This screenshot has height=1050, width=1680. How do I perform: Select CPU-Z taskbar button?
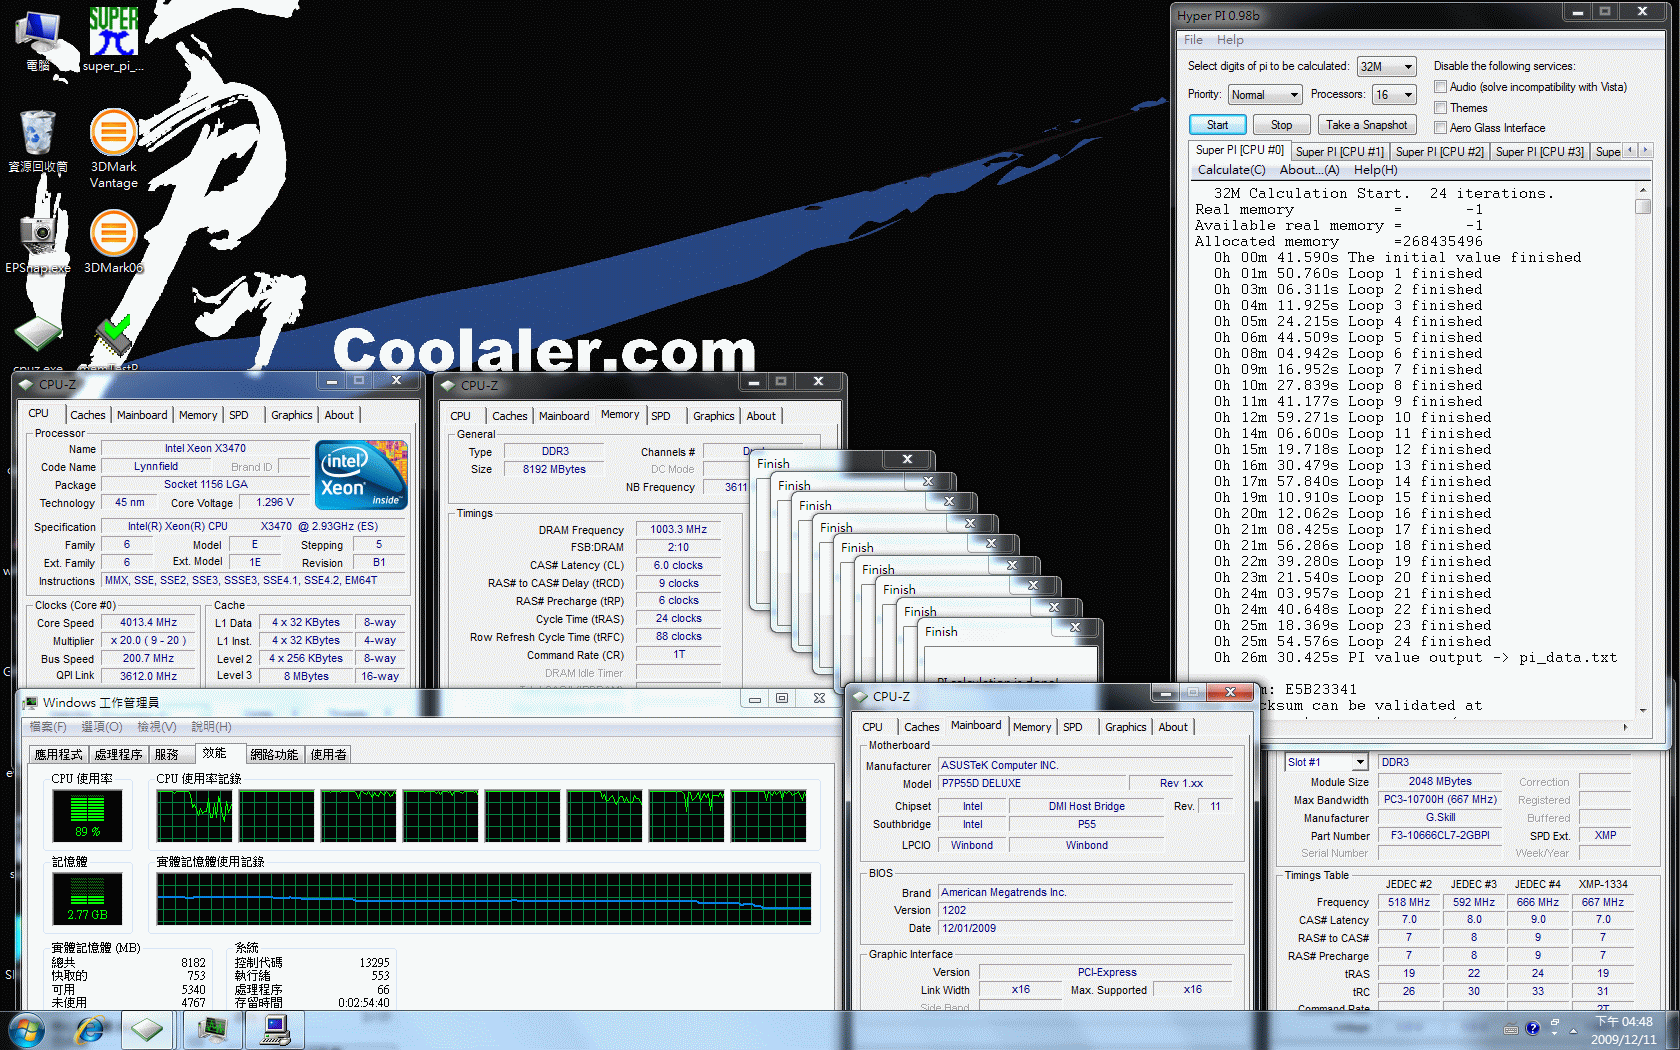click(x=147, y=1030)
